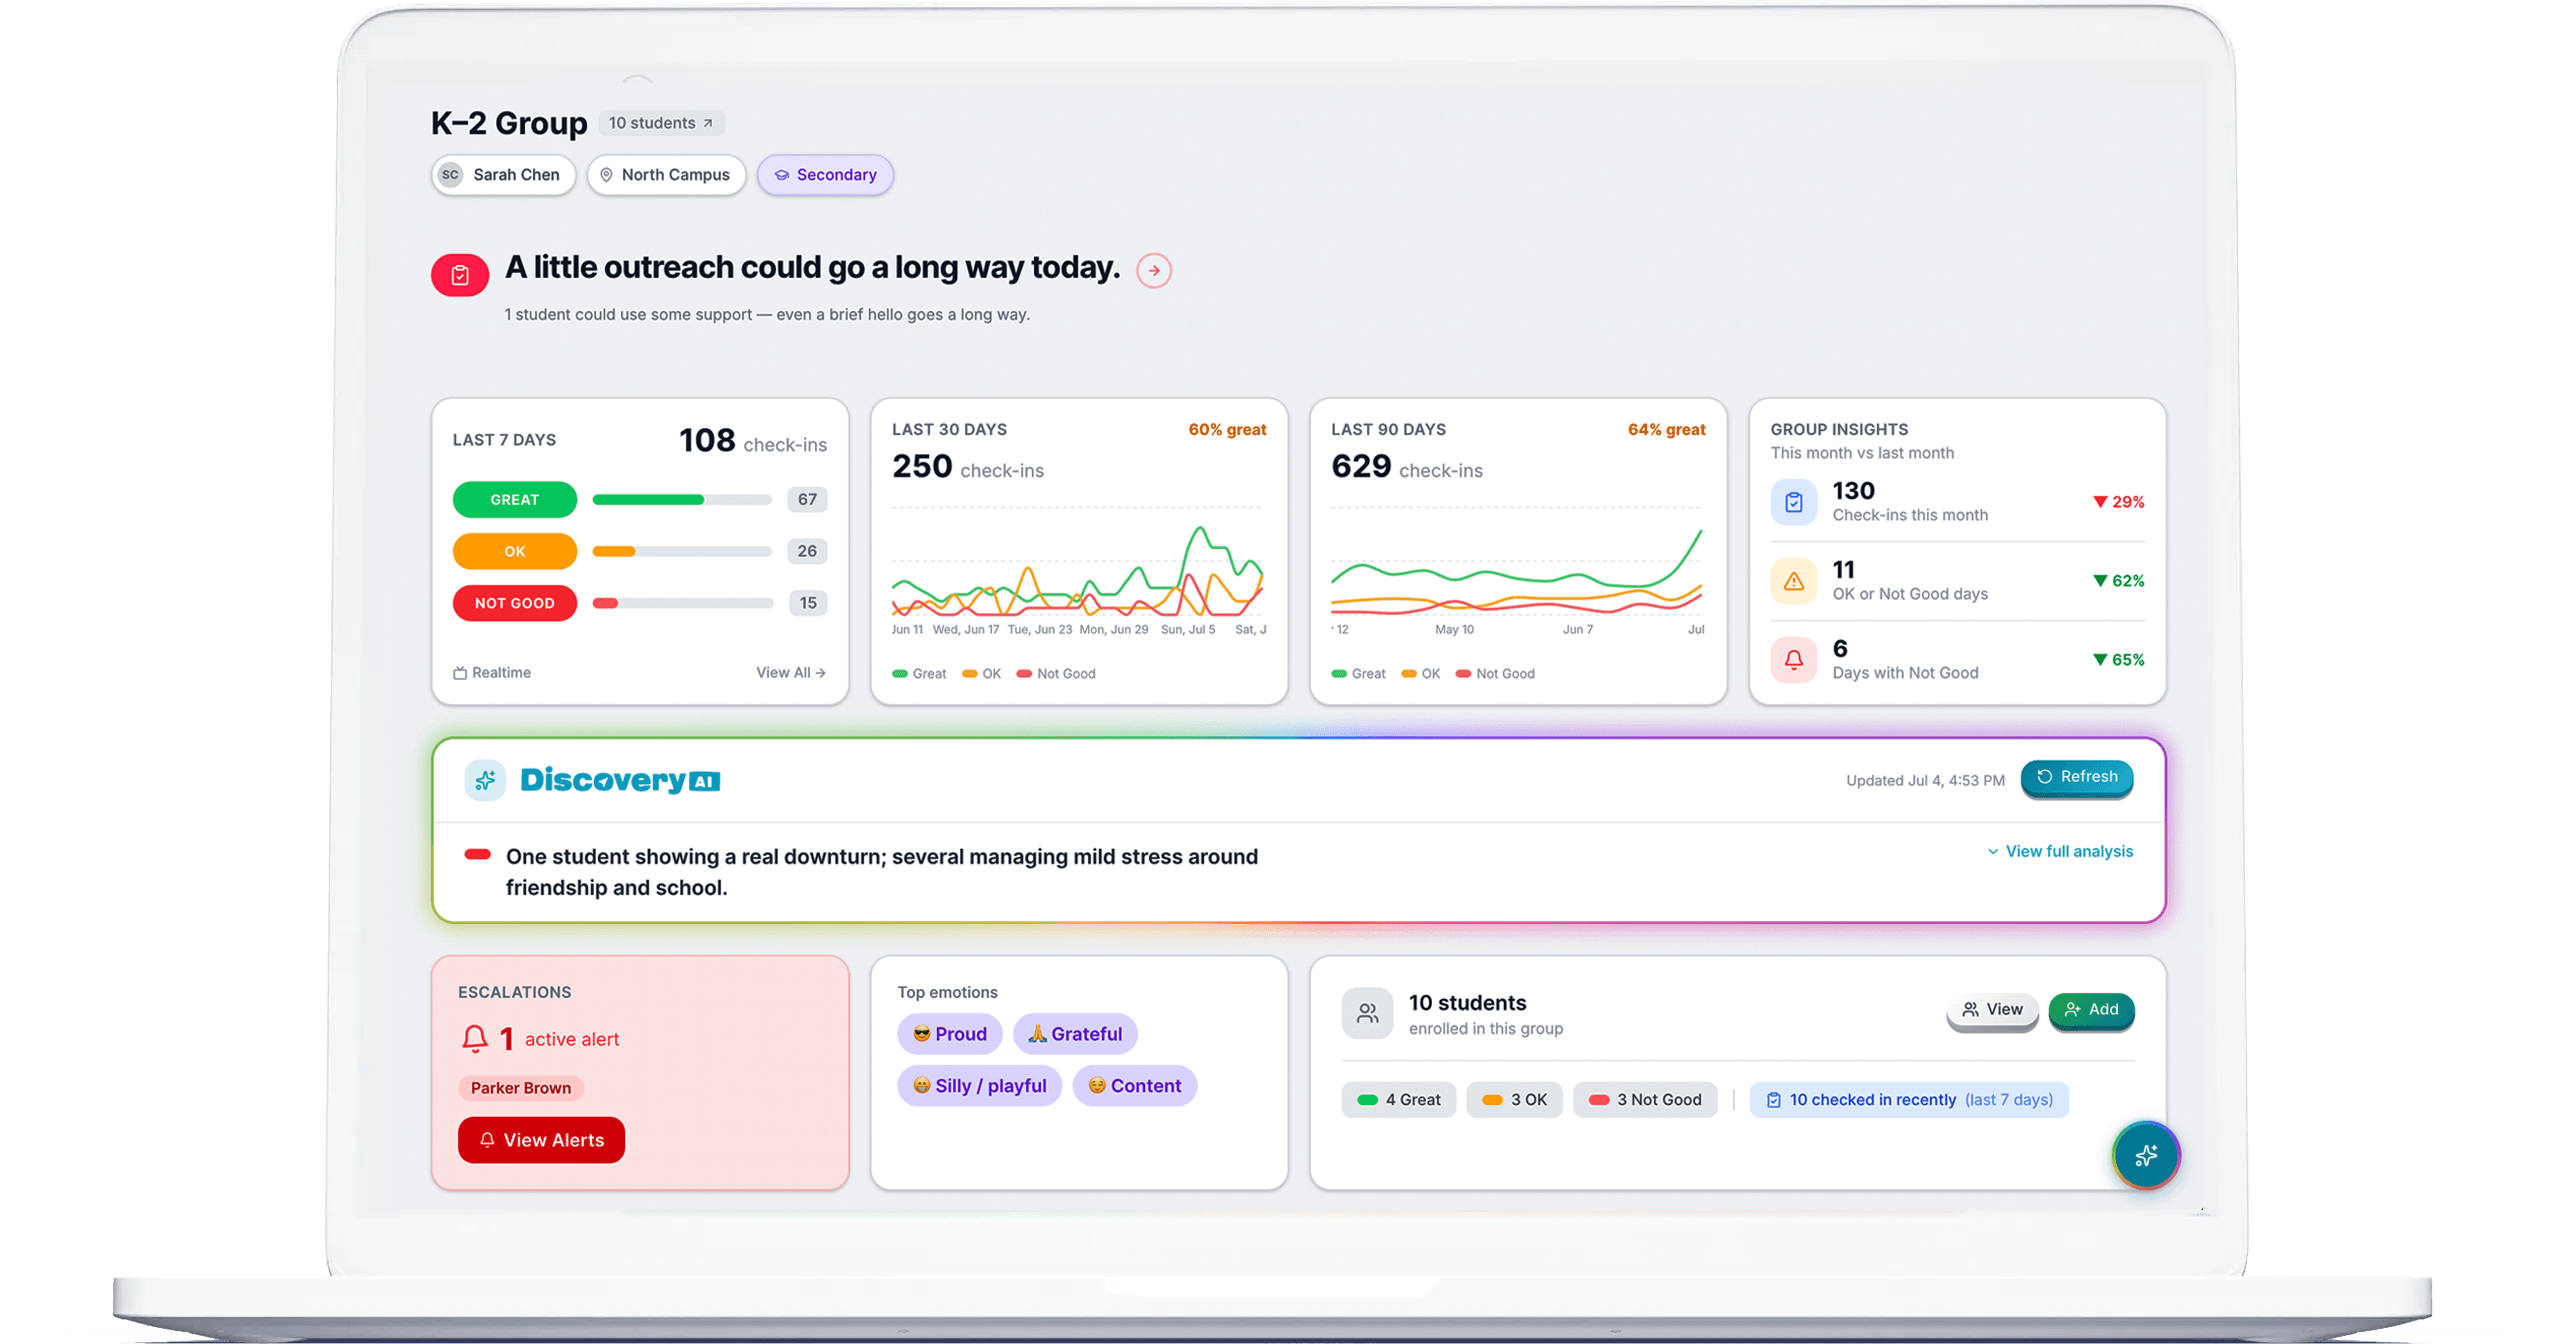Click the escalations bell icon
This screenshot has height=1344, width=2550.
[x=474, y=1039]
